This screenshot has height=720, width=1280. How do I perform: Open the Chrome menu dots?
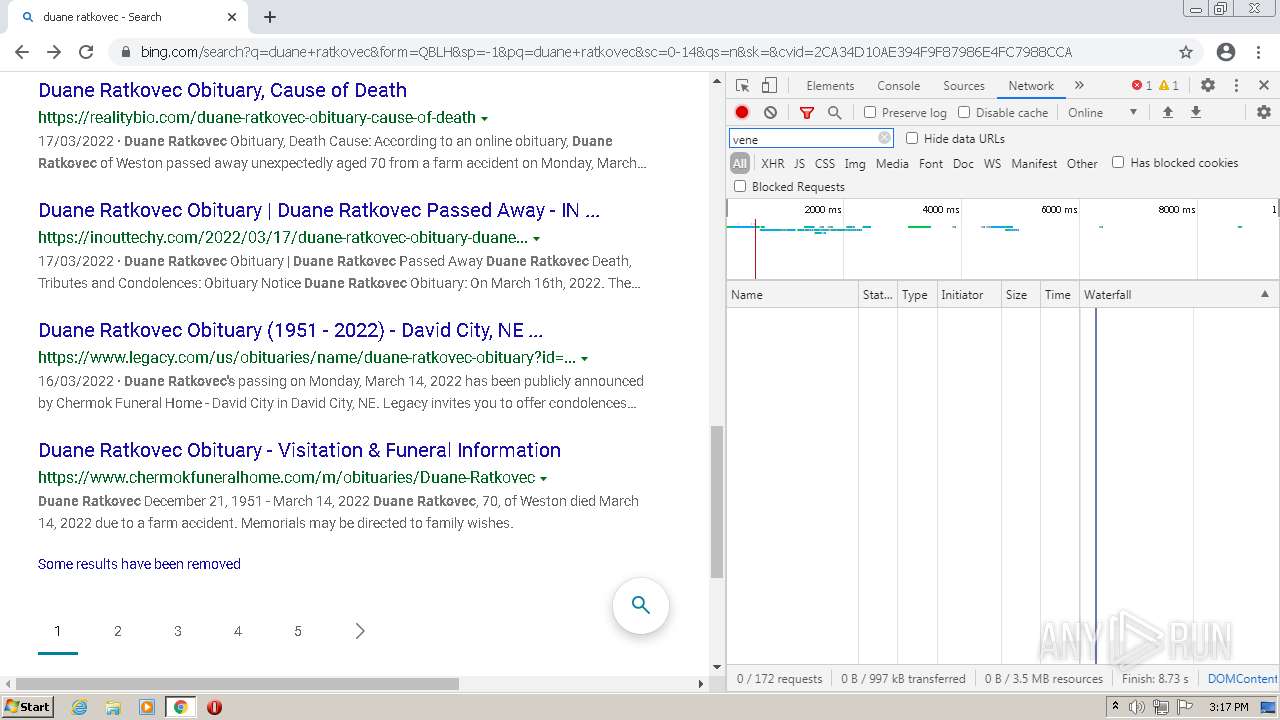coord(1259,52)
